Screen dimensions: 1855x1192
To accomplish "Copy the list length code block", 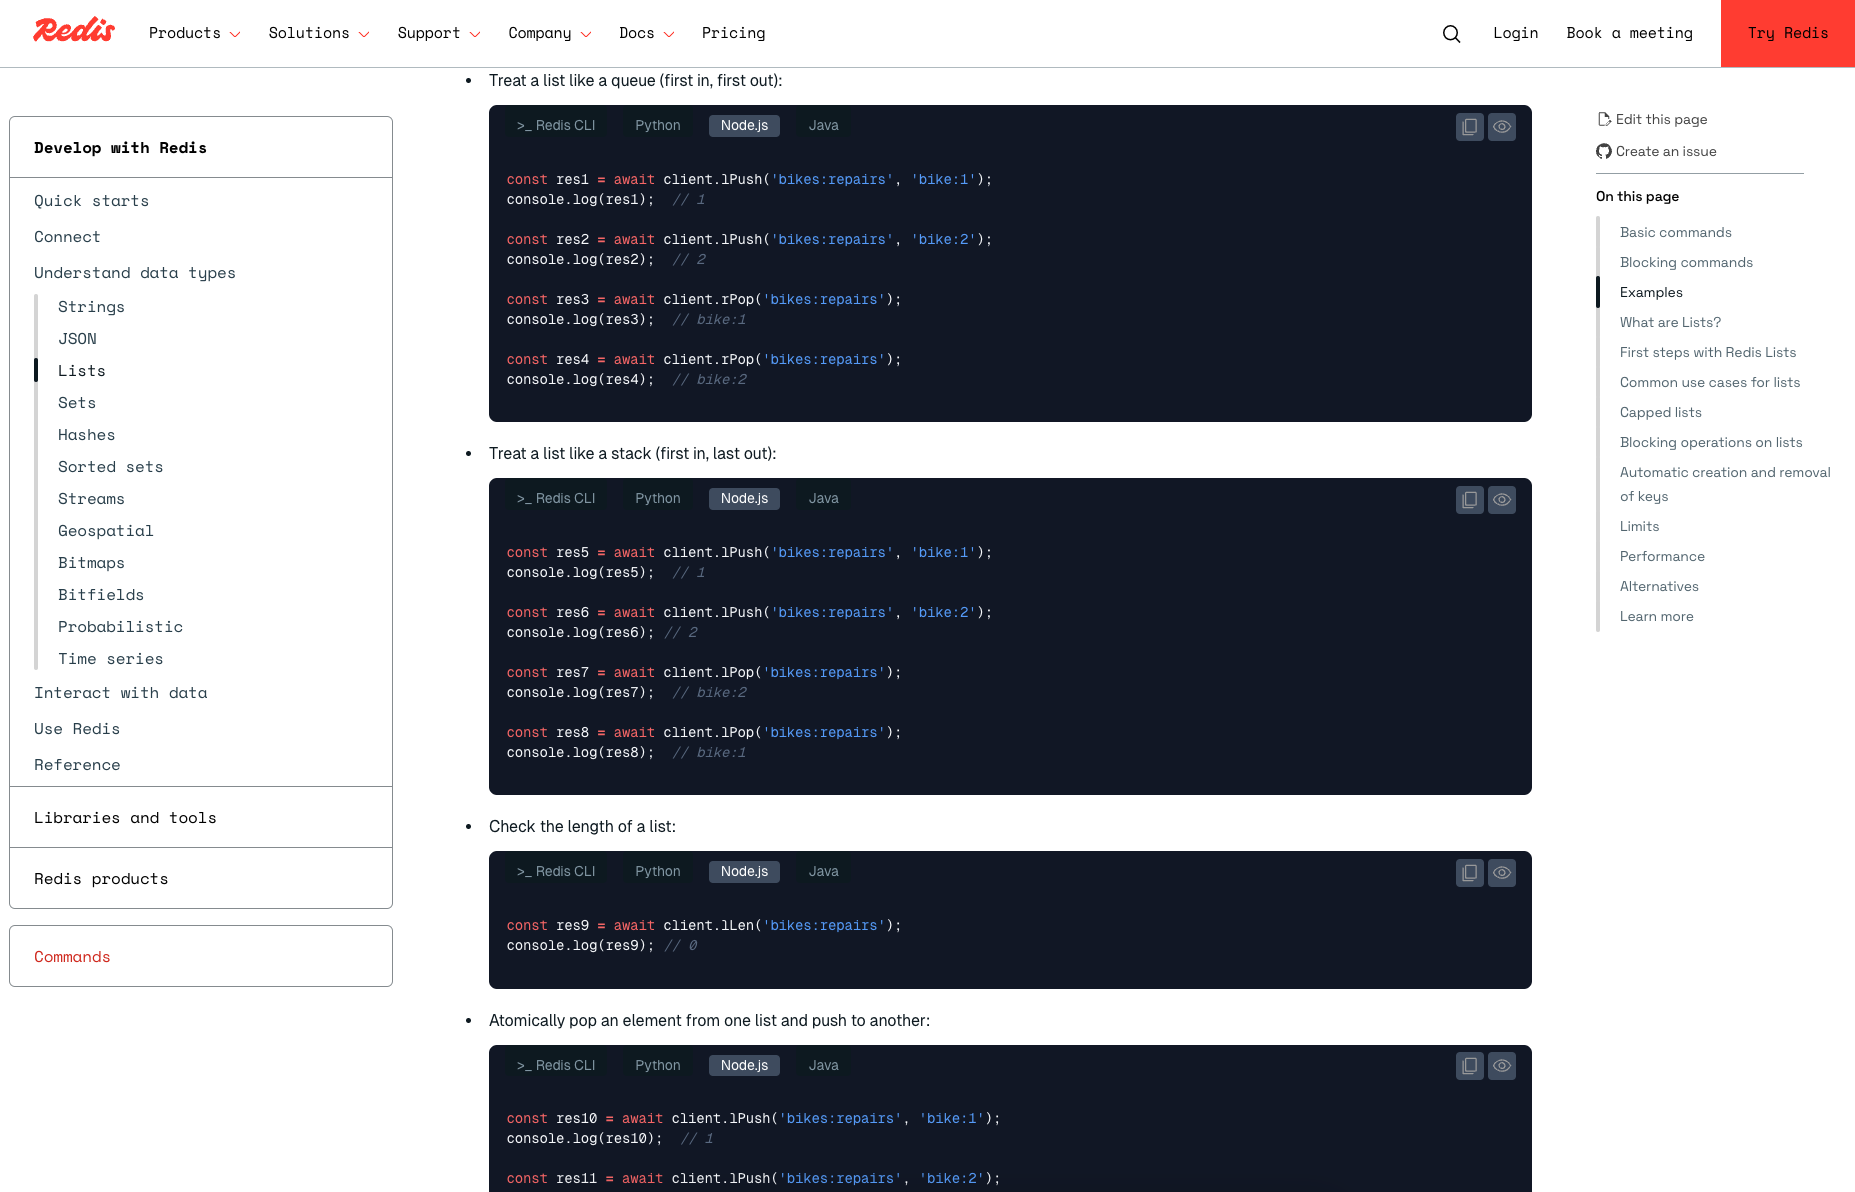I will (1469, 873).
